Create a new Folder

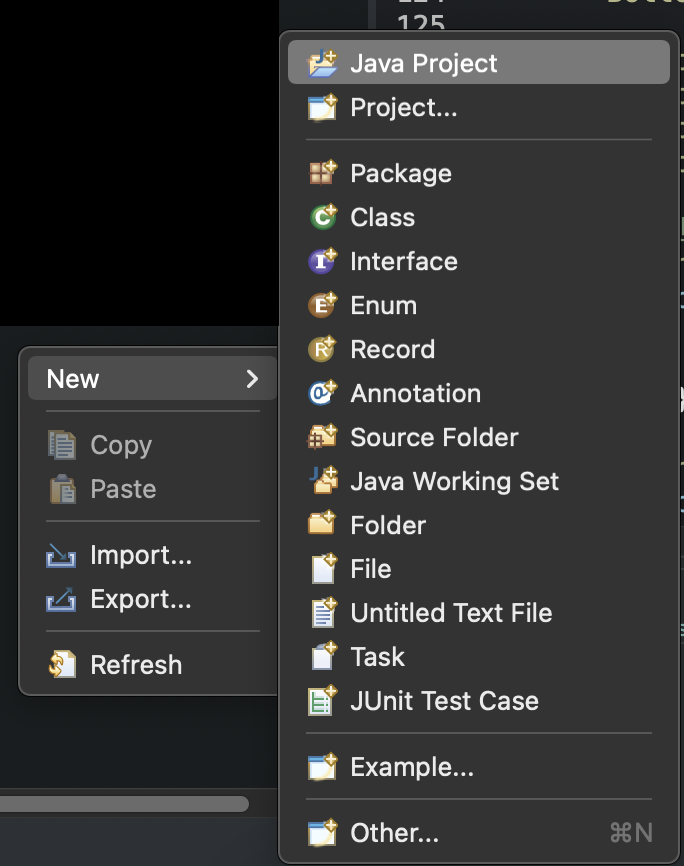pyautogui.click(x=479, y=525)
